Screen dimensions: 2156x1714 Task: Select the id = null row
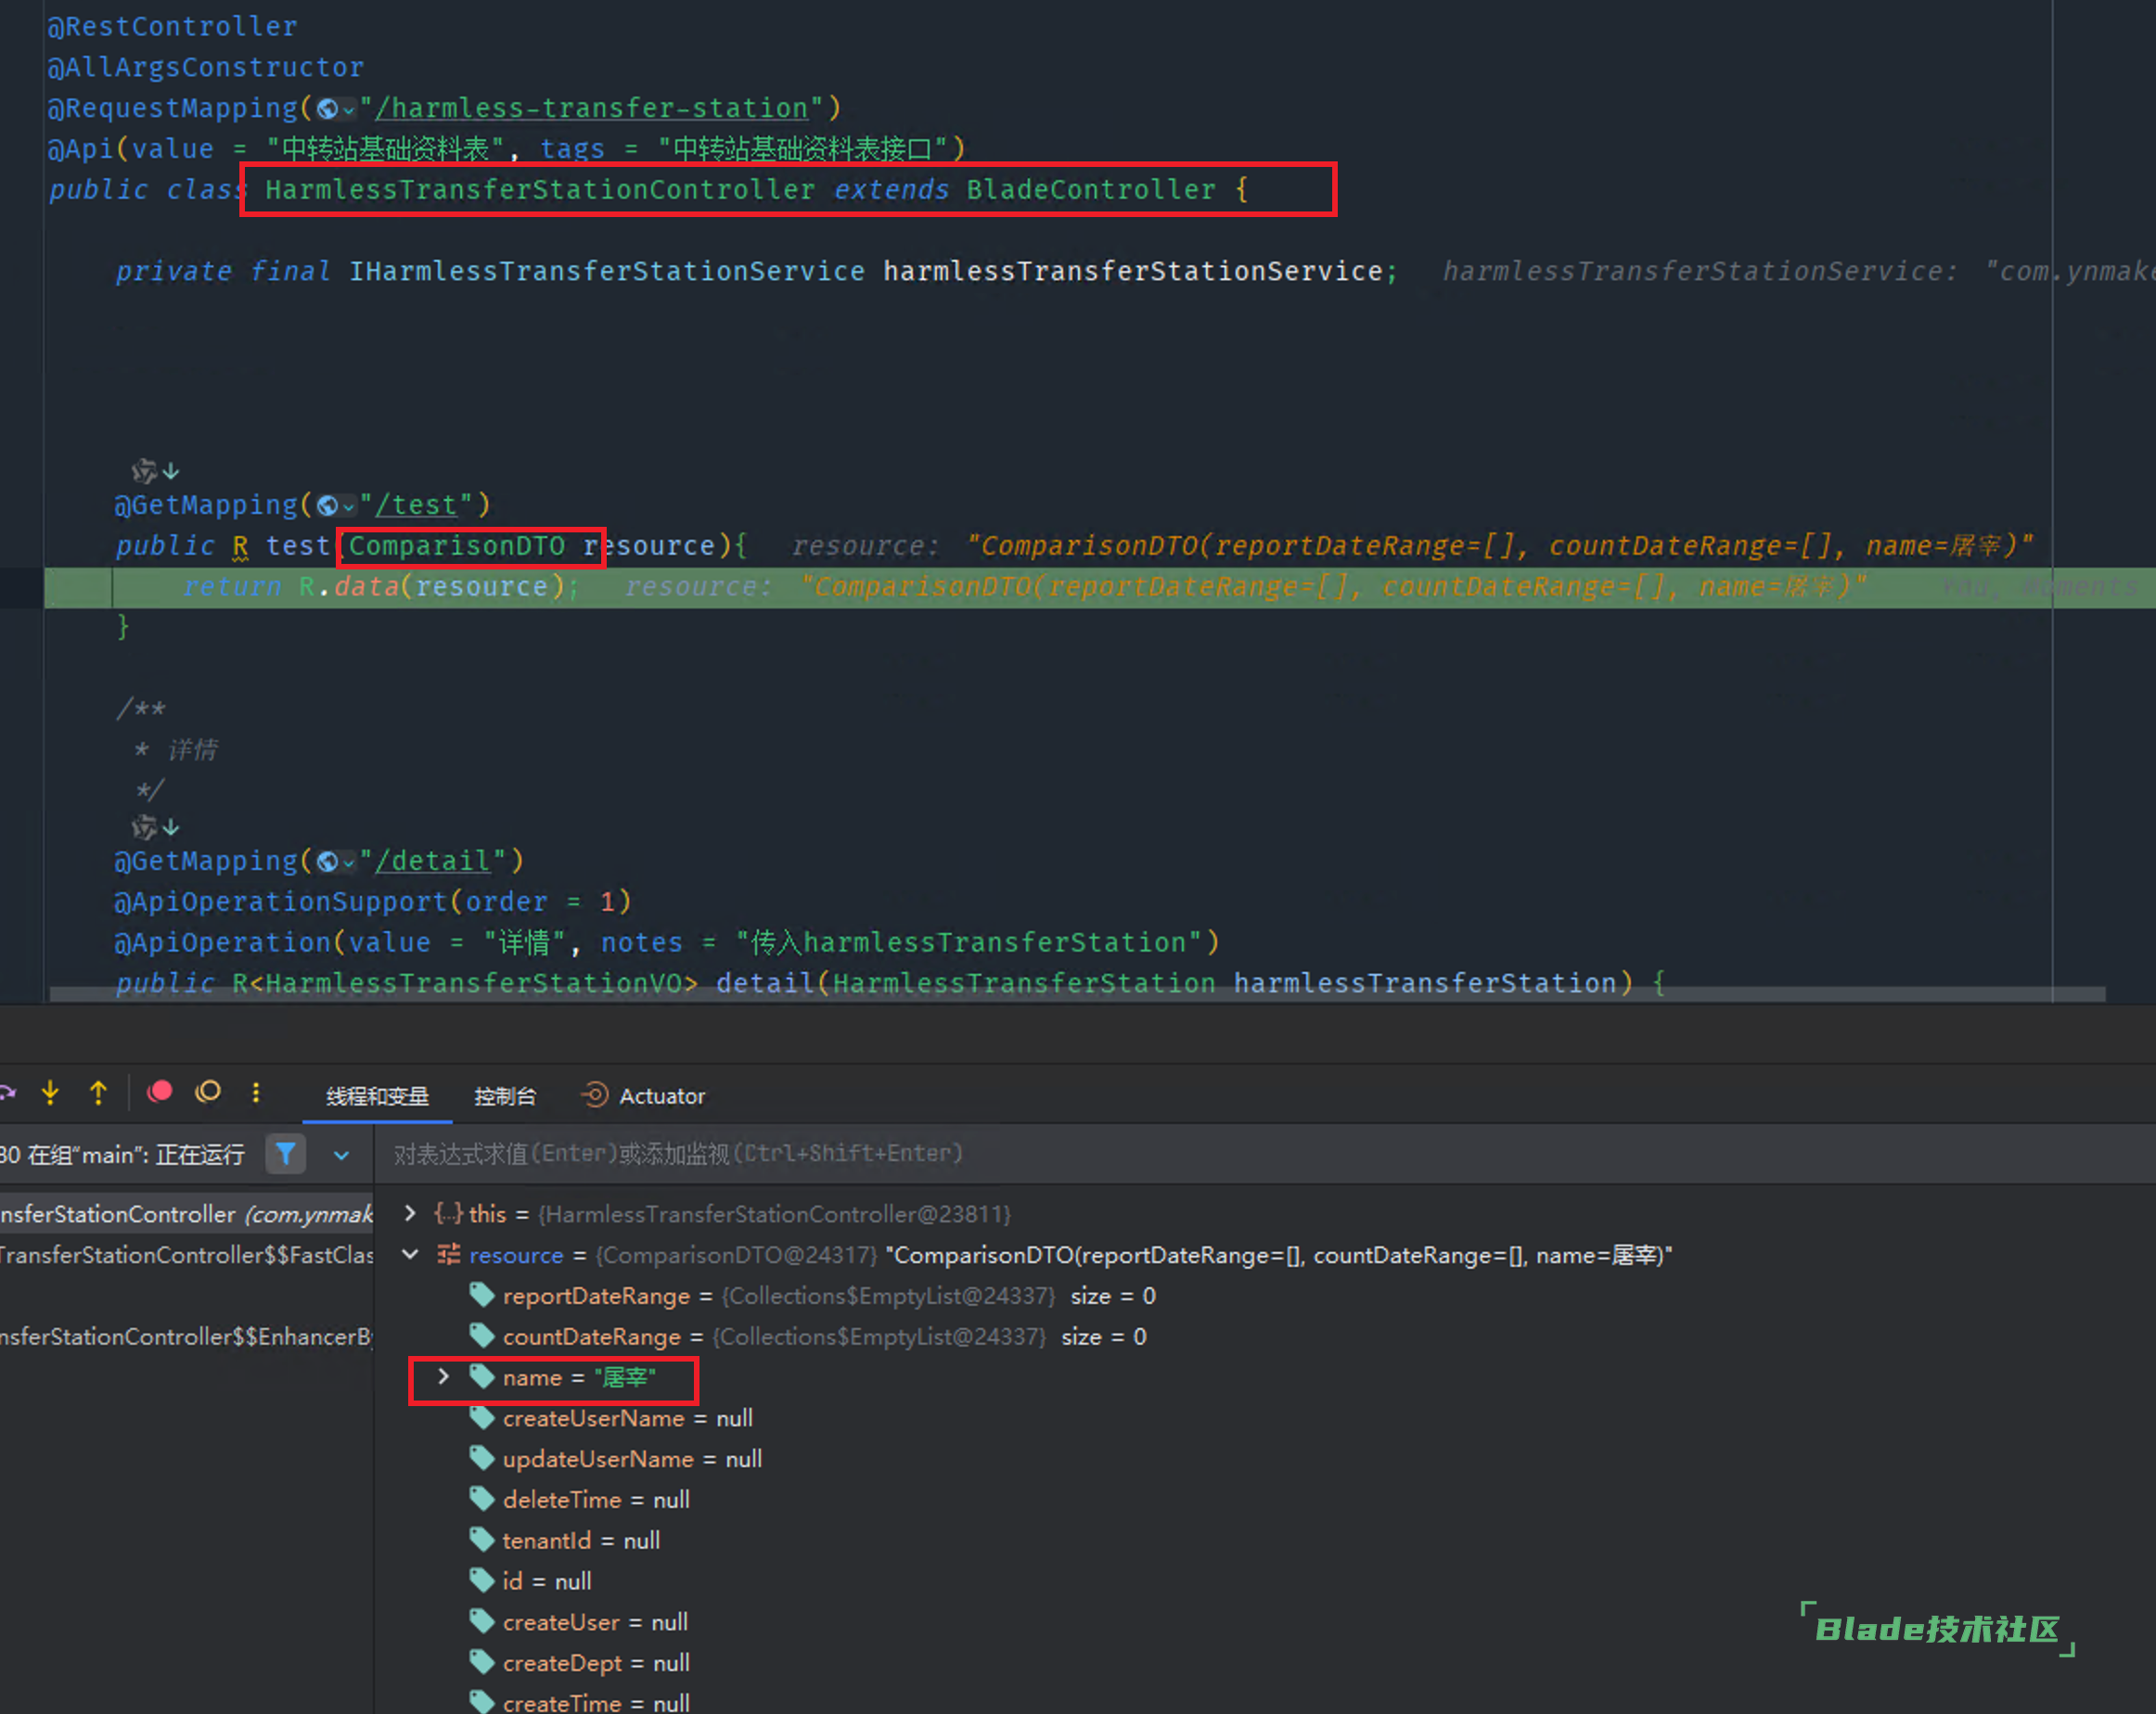[1265, 1581]
